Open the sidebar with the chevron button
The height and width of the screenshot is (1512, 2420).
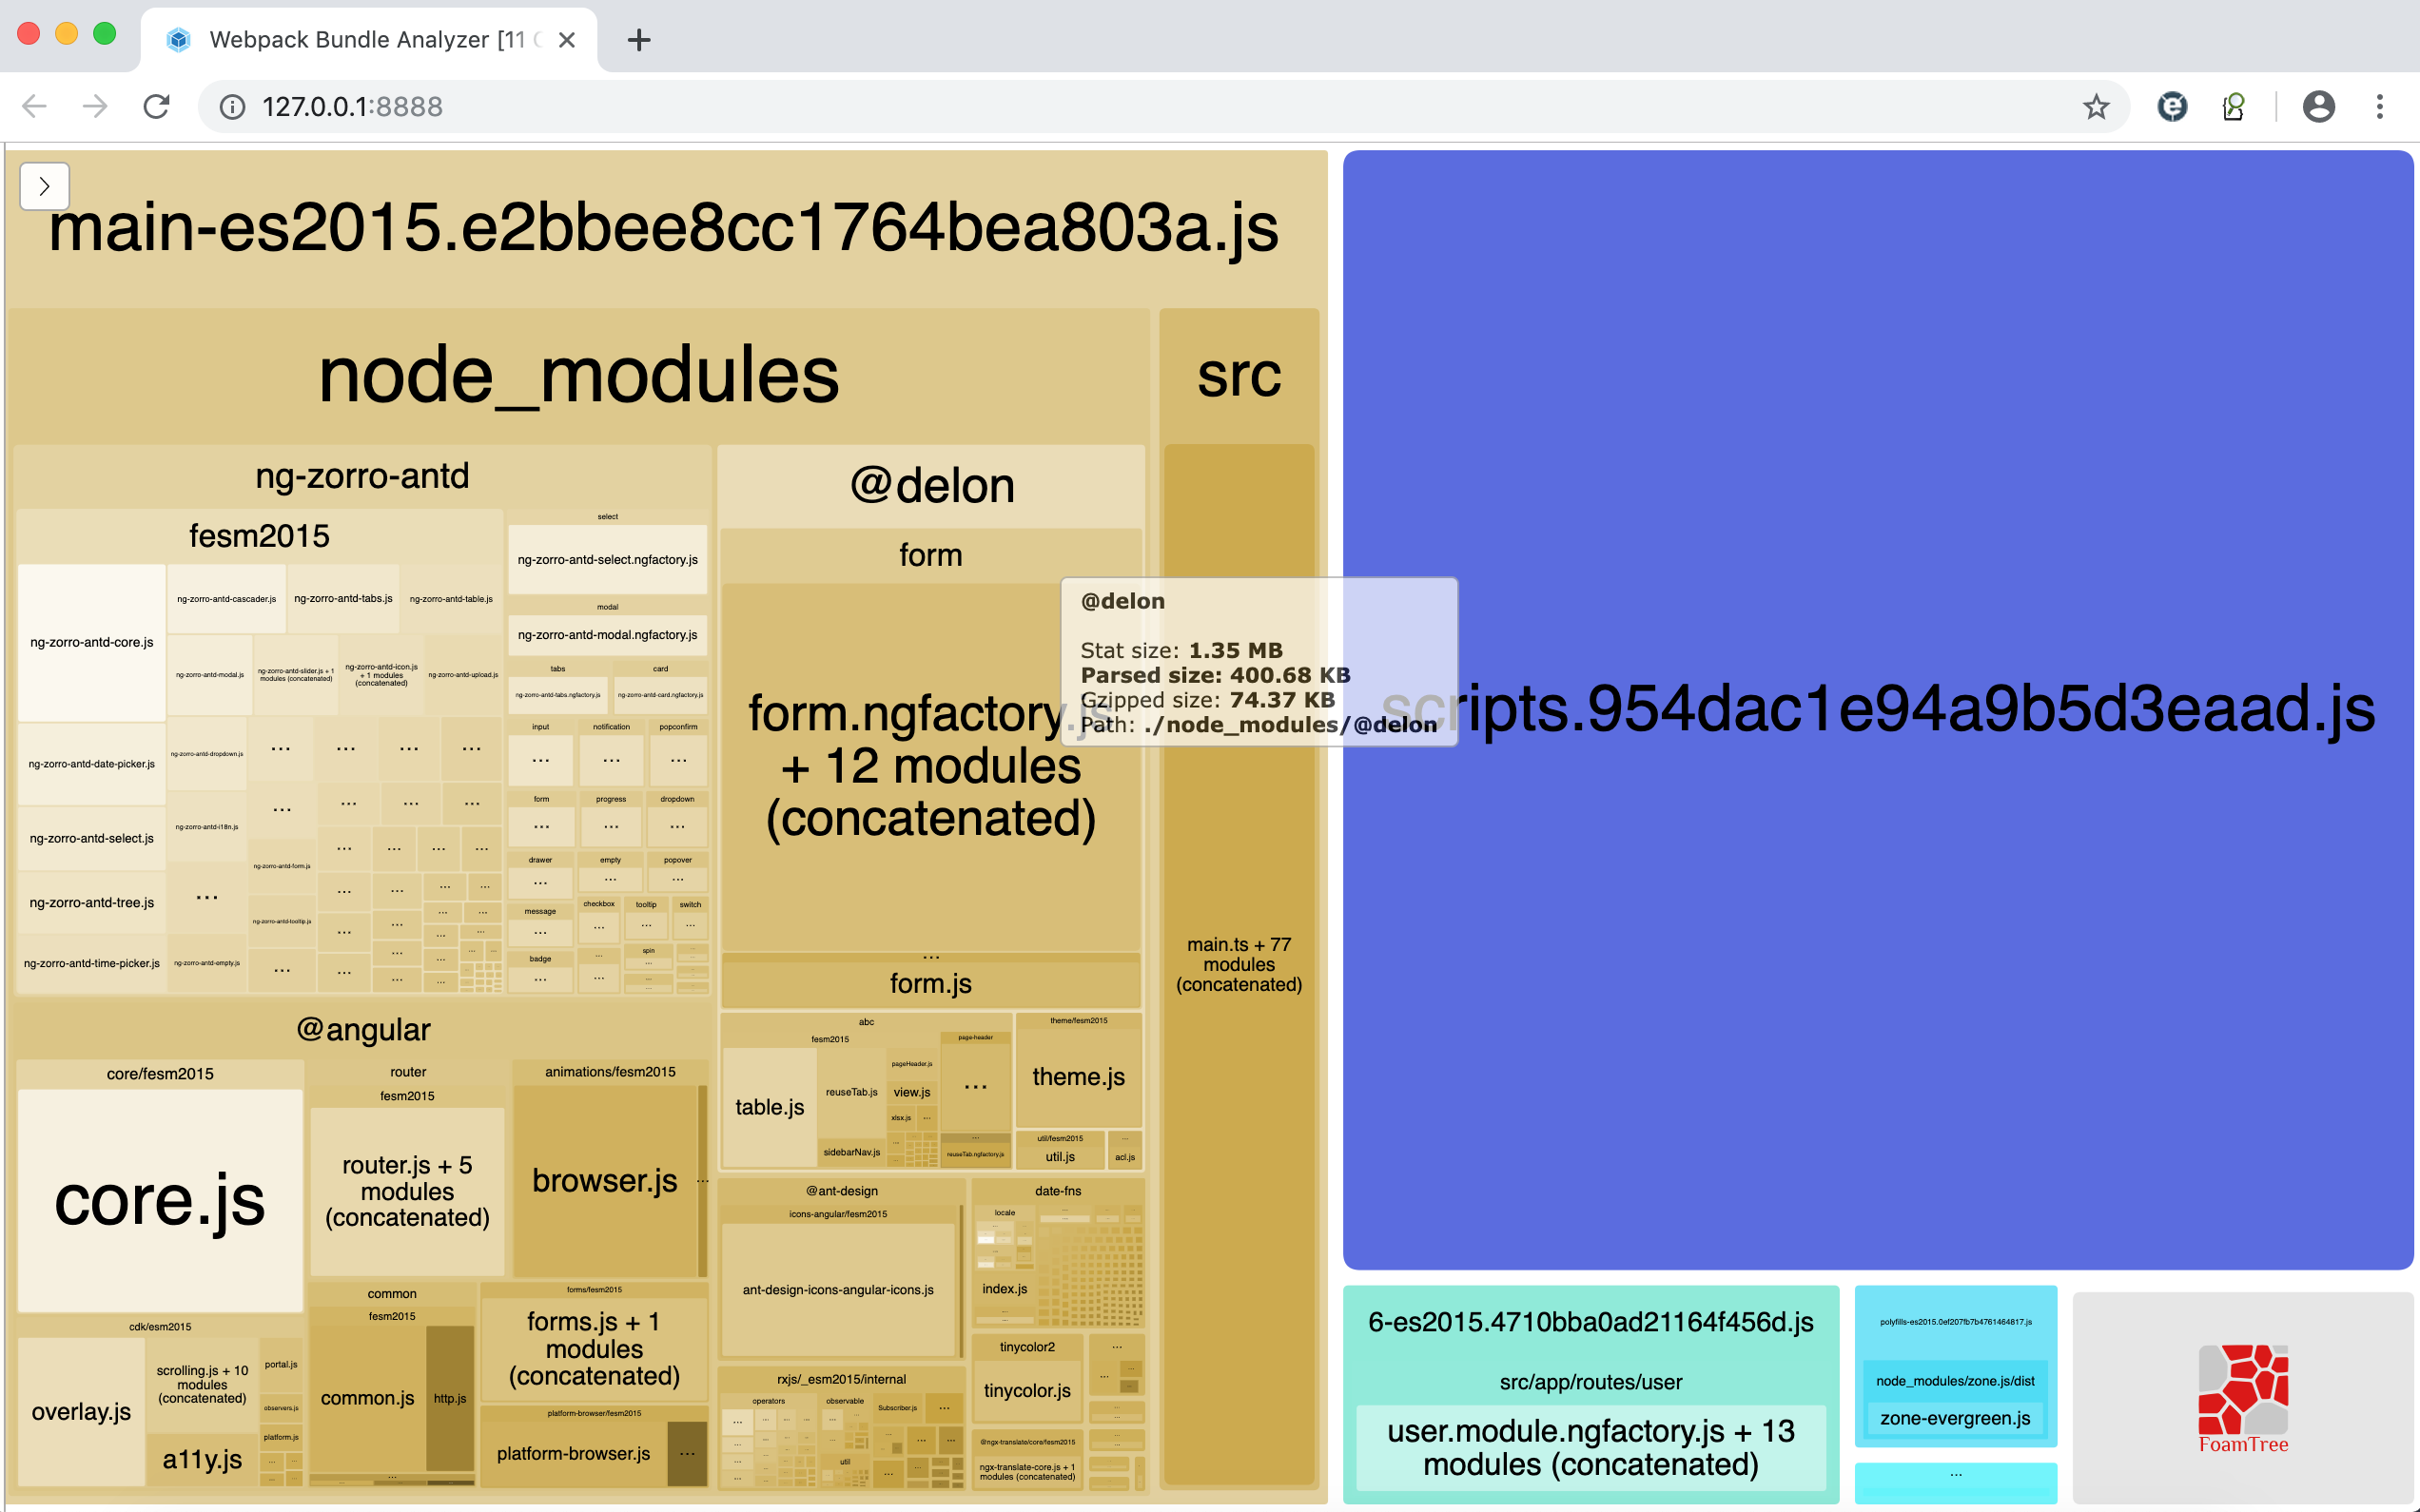click(44, 186)
